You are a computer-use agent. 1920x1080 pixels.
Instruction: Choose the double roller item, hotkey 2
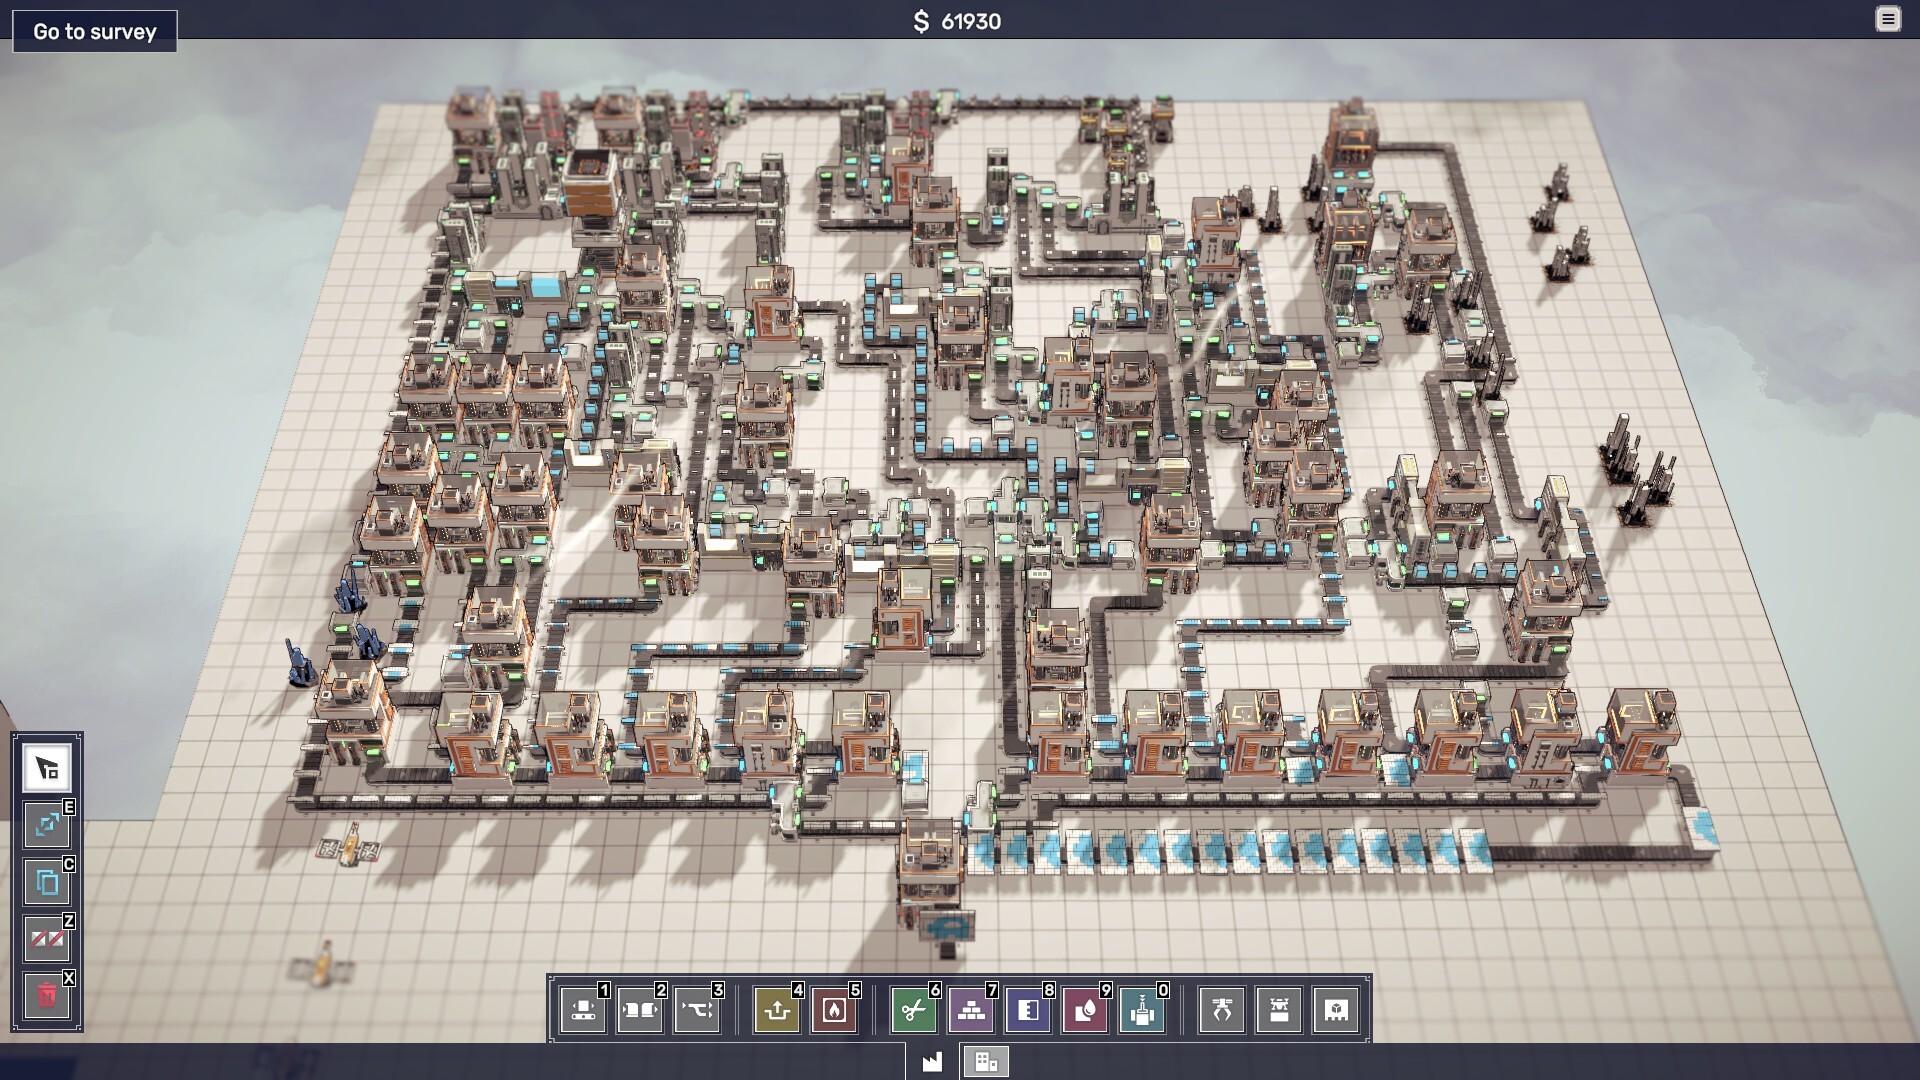coord(640,1010)
